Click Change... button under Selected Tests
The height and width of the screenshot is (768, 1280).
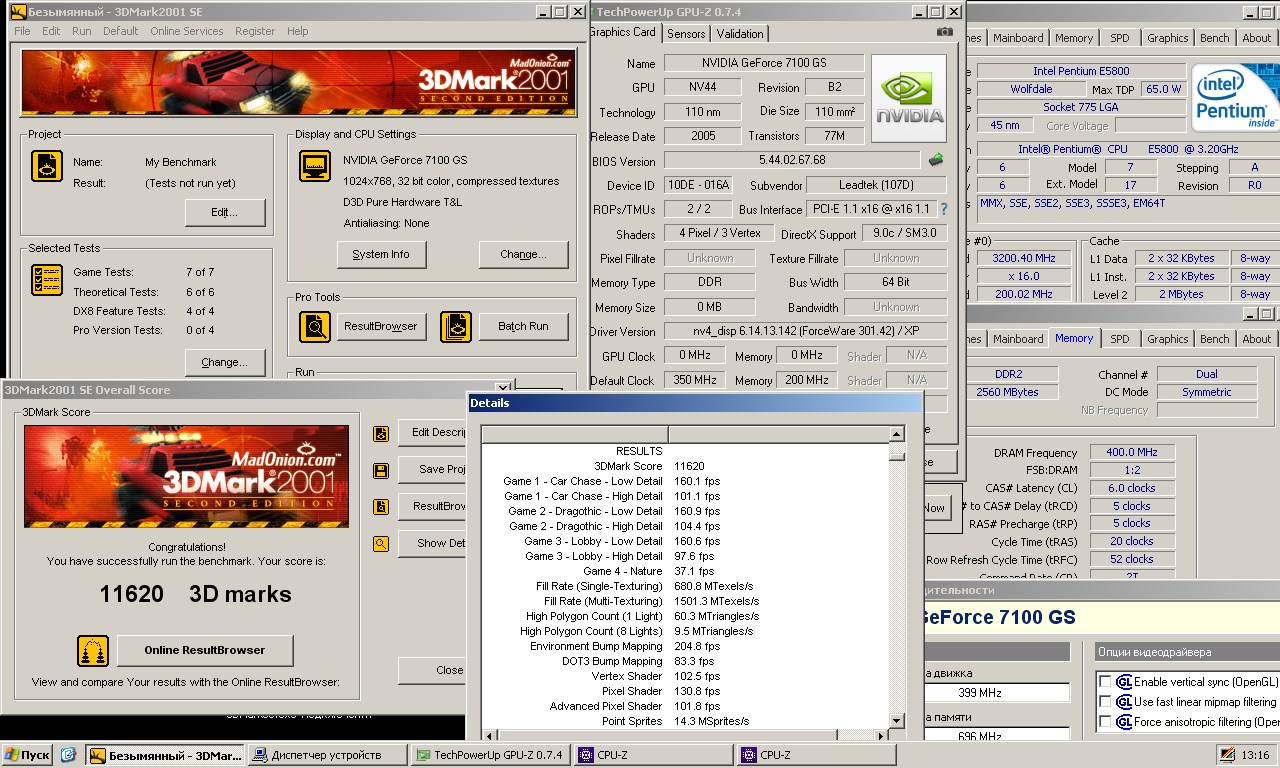225,362
